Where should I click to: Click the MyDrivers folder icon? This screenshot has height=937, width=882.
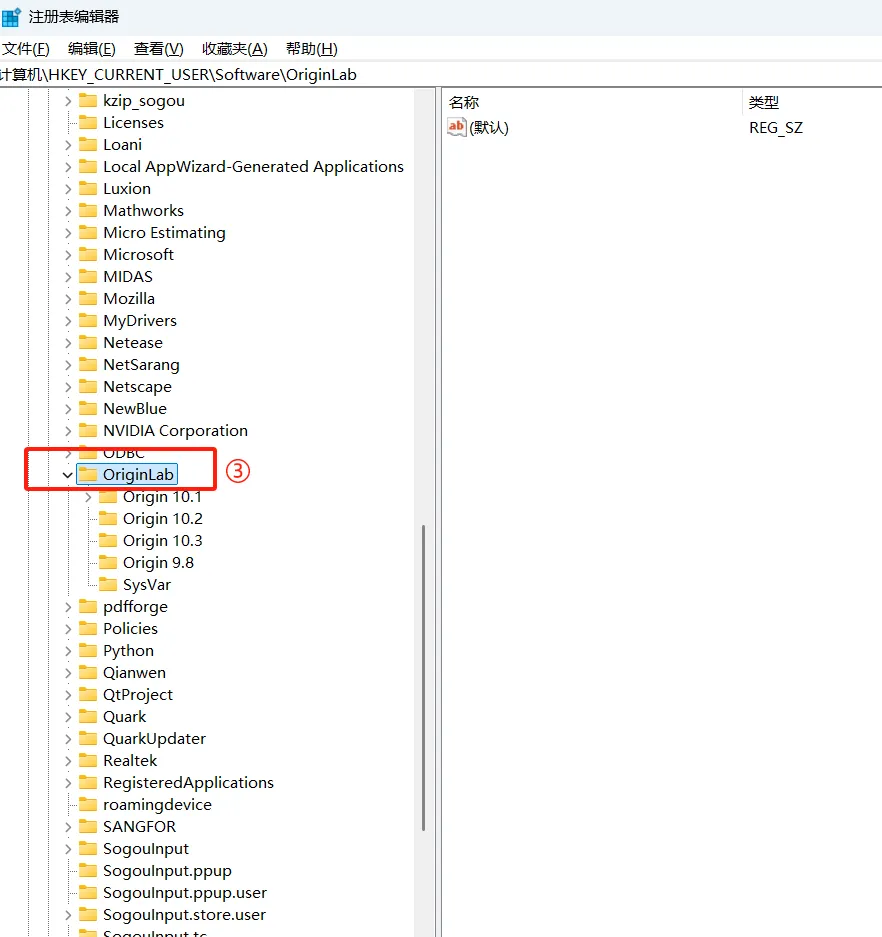point(88,320)
